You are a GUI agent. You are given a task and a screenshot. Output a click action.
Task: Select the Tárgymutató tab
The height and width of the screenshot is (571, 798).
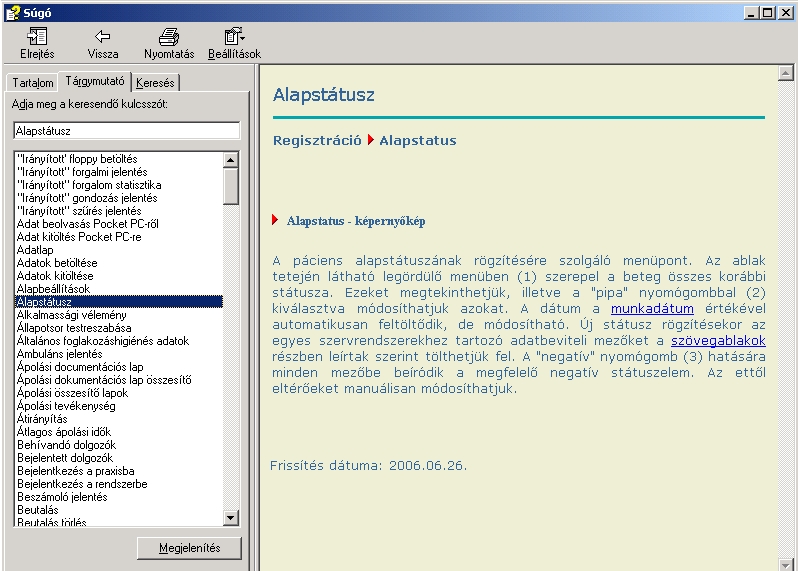95,82
